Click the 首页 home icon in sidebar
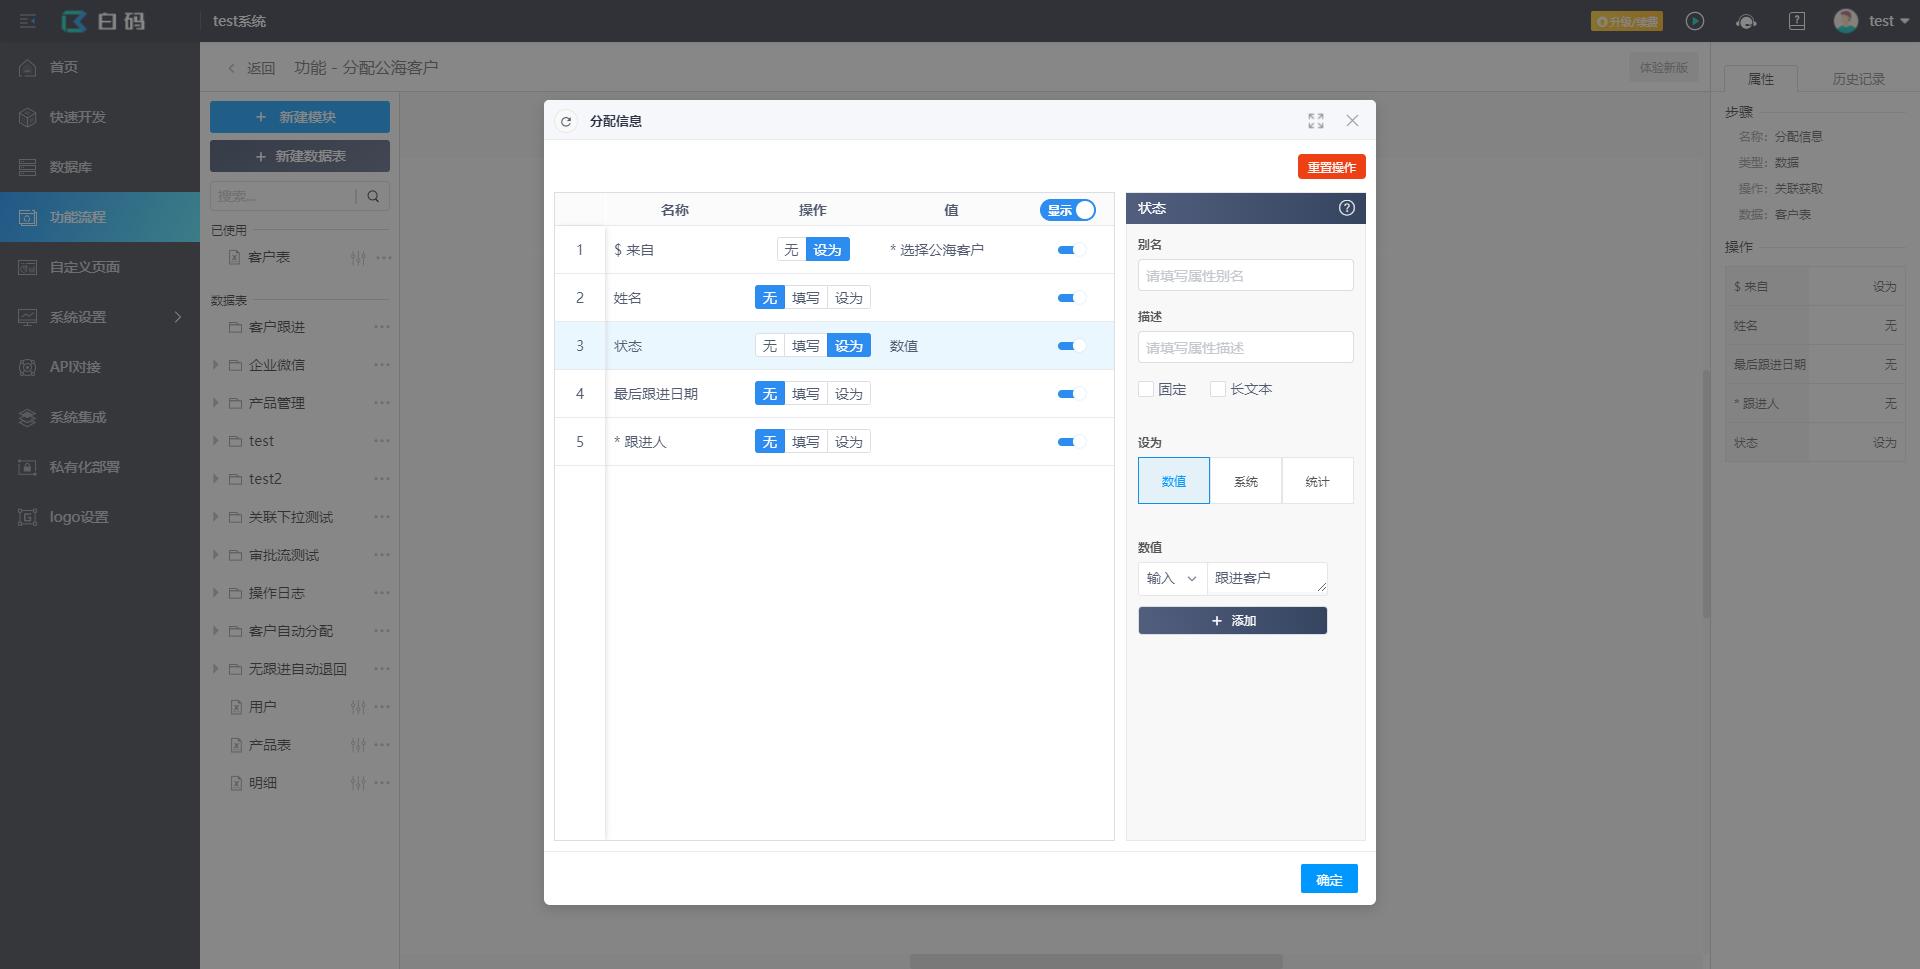Screen dimensions: 1920x969 [28, 67]
